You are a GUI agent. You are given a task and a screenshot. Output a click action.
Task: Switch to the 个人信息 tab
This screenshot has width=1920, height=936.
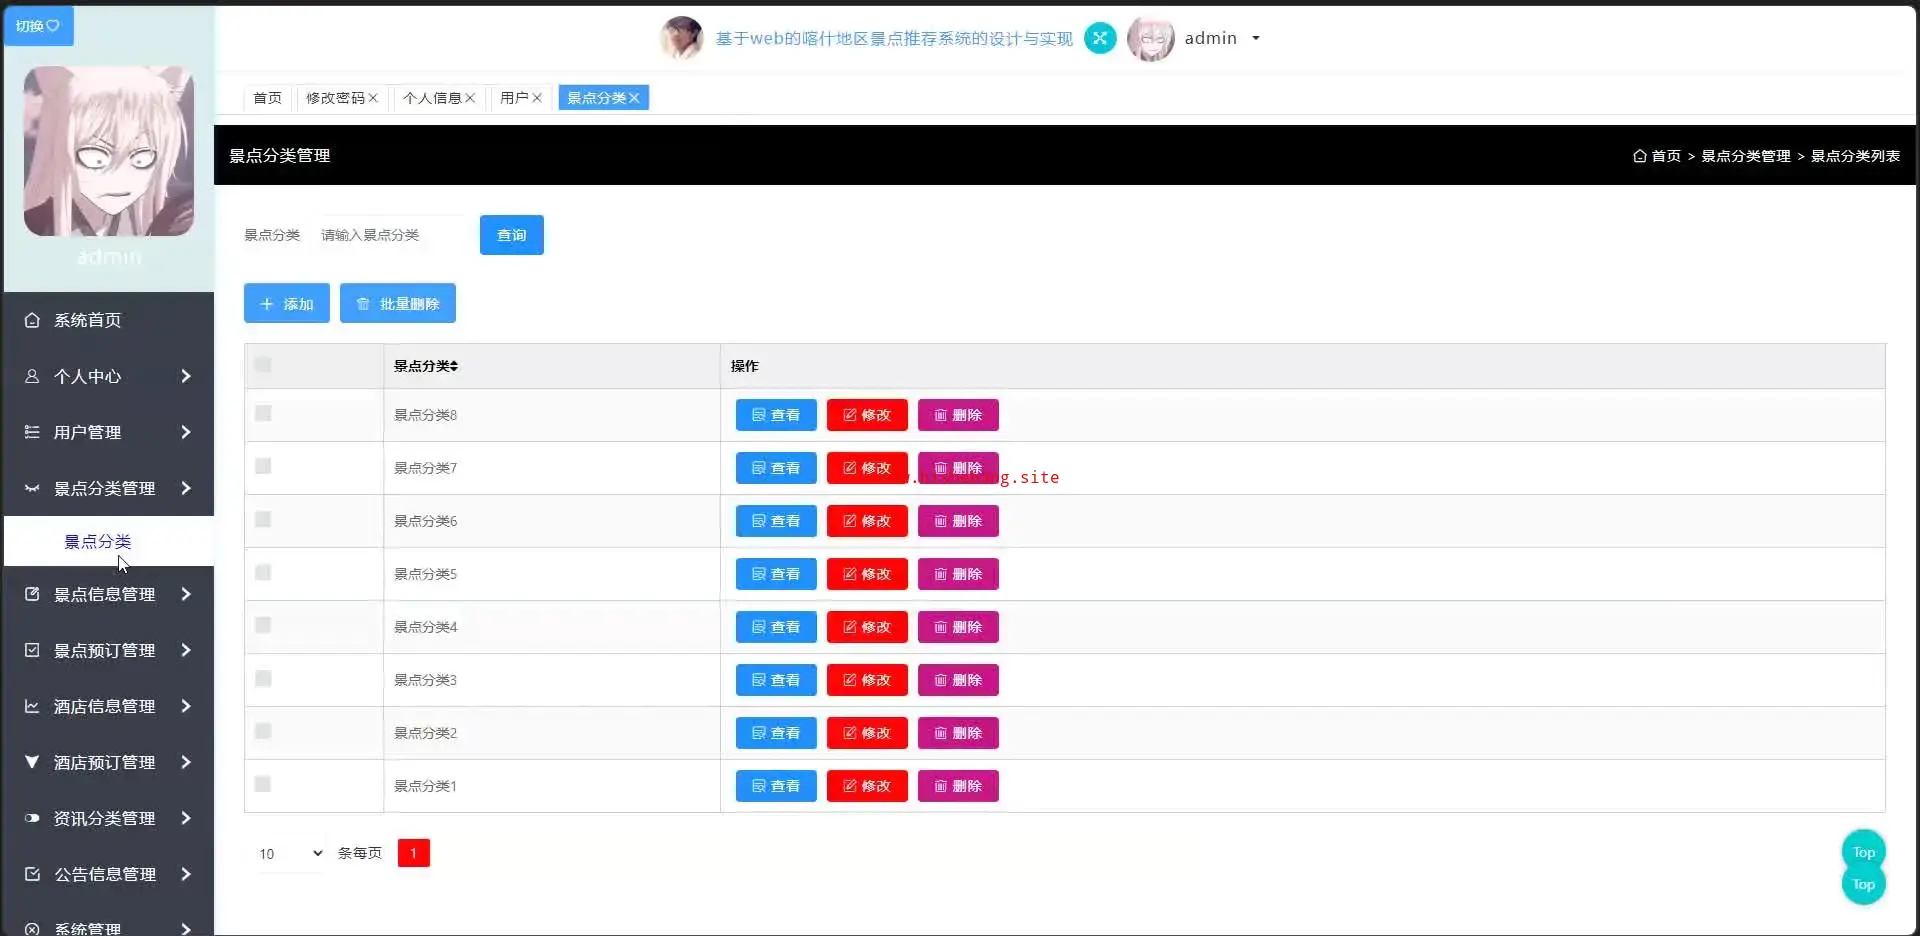click(432, 98)
